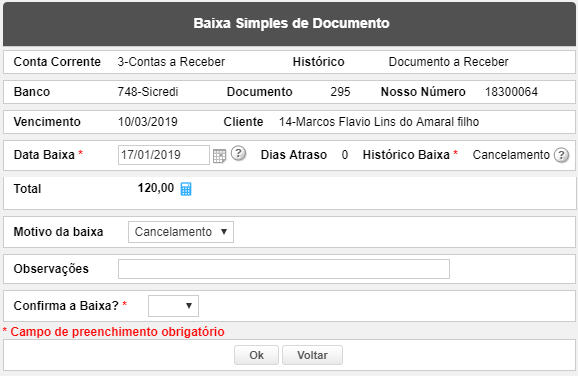
Task: Click the 748-Sicredi bank value
Action: tap(148, 92)
